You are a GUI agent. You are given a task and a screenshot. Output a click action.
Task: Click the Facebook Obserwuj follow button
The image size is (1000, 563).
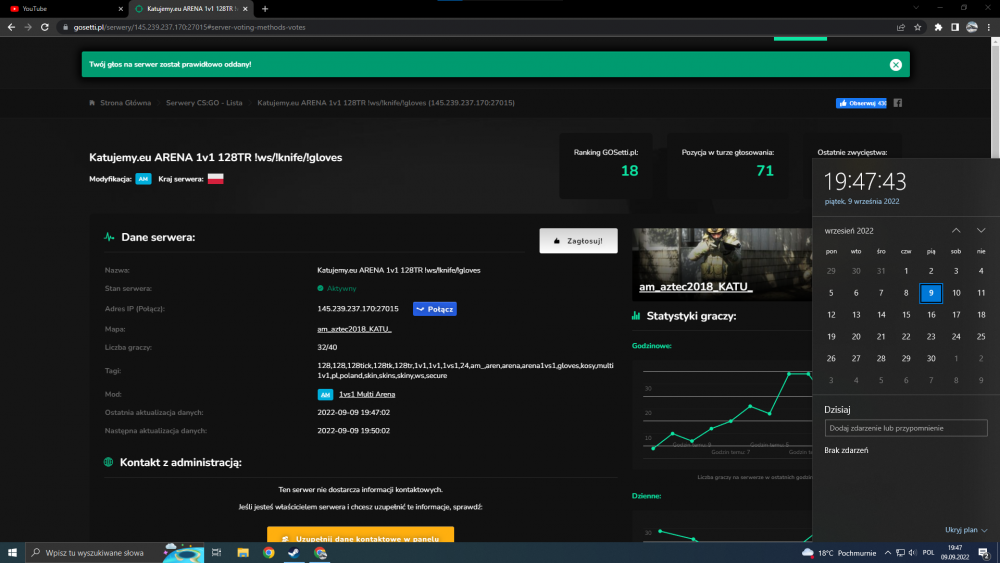[861, 103]
